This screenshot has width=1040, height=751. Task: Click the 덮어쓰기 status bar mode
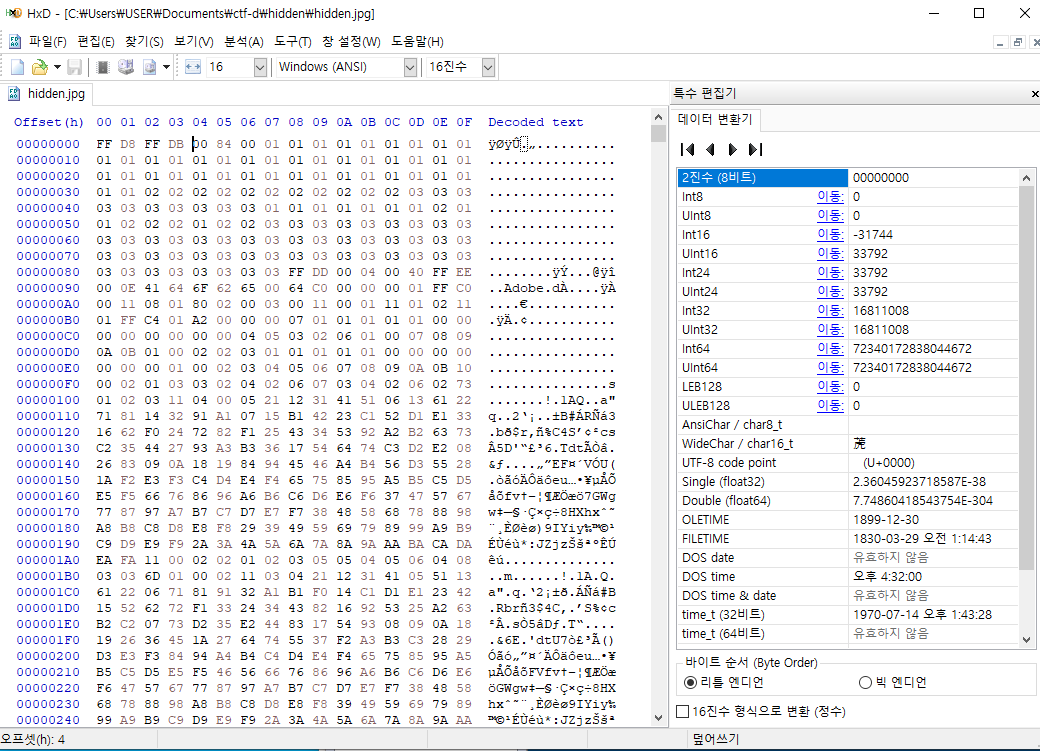(716, 739)
